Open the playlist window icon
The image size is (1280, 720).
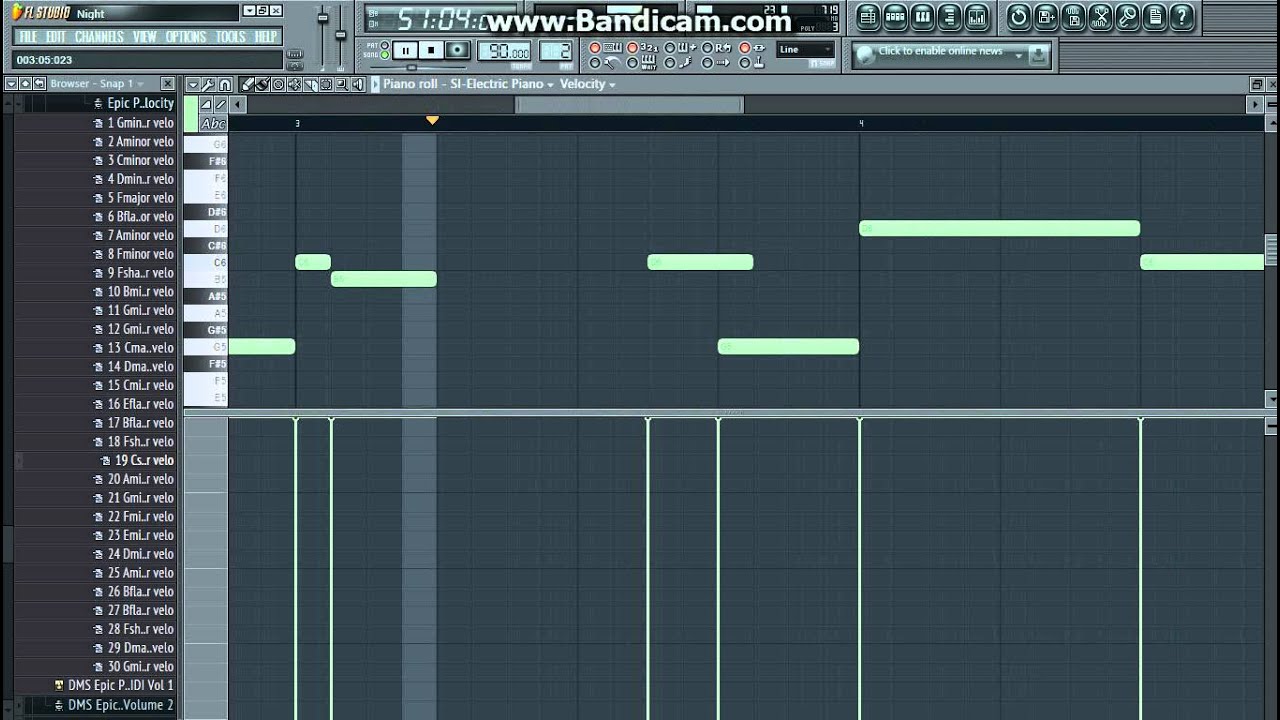[868, 17]
